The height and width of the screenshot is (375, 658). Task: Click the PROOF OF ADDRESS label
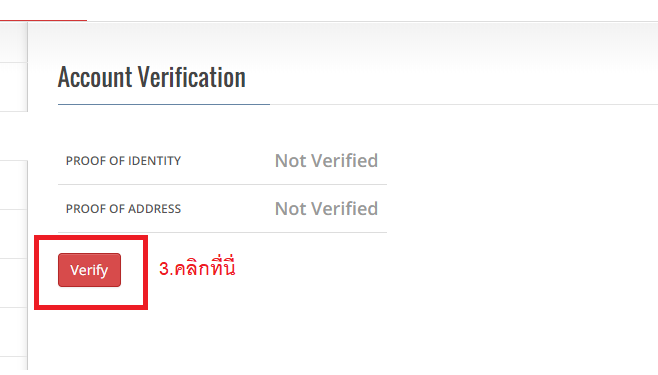tap(123, 209)
